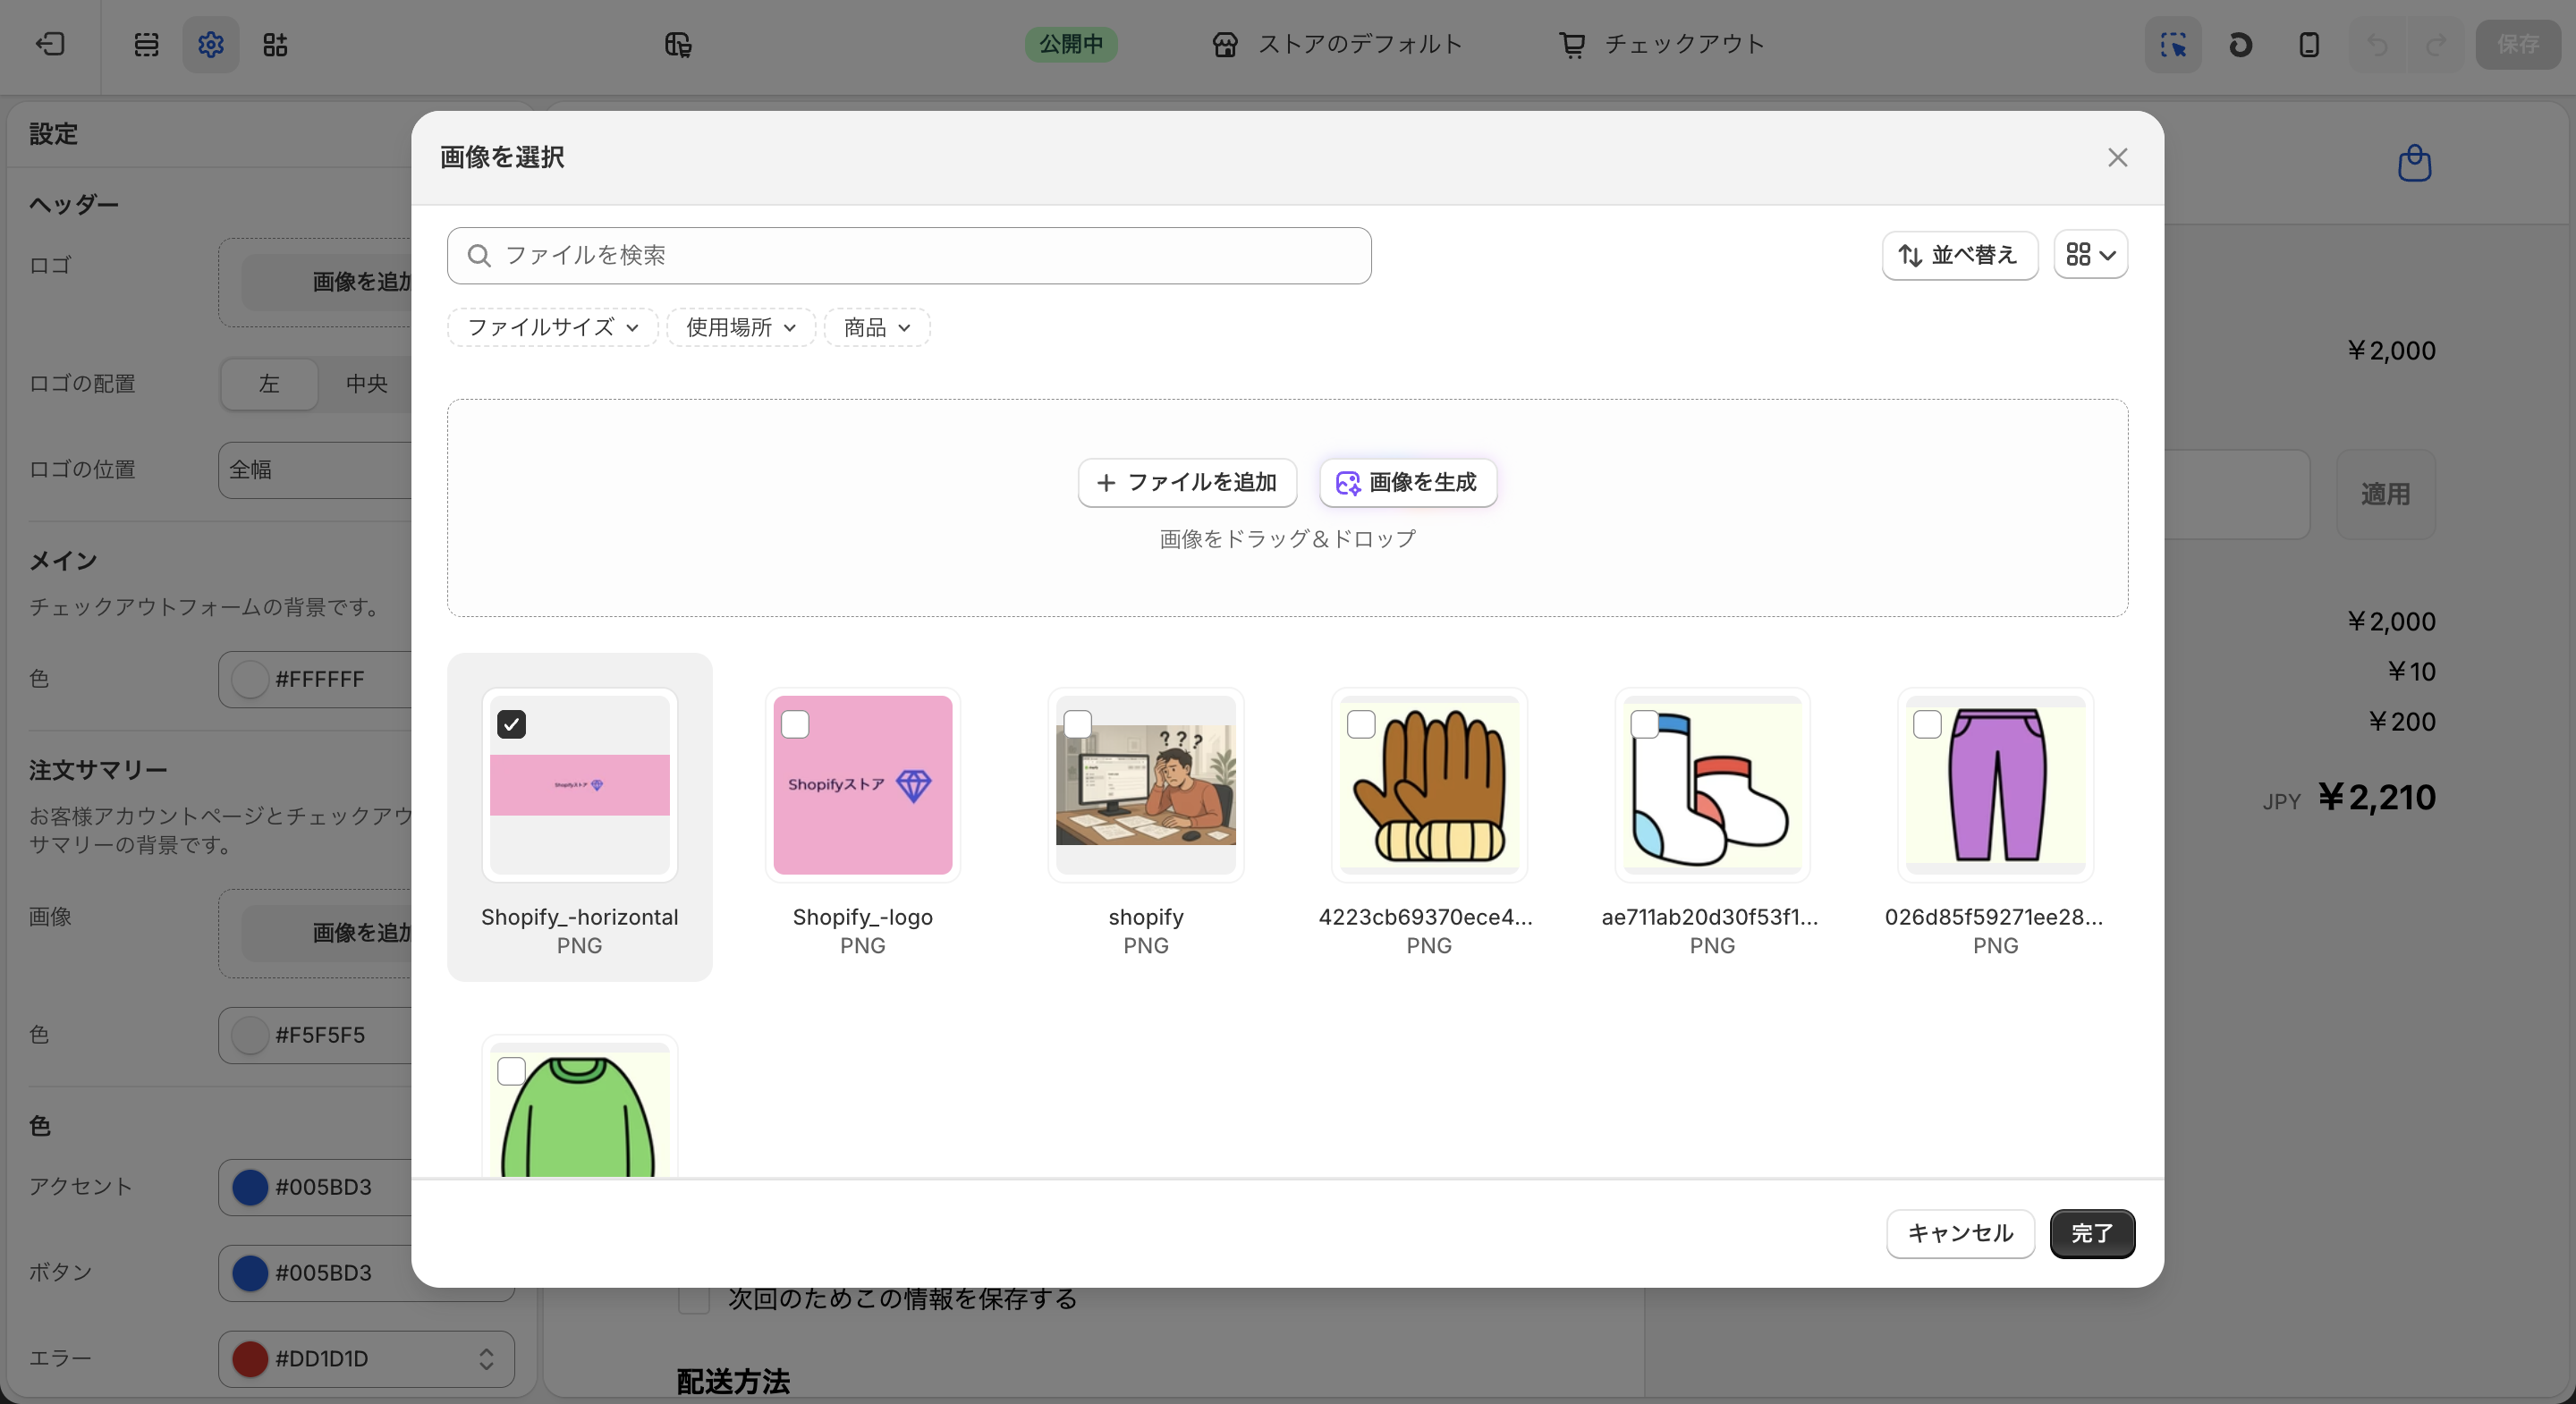
Task: Click the 画像を生成 button
Action: point(1407,483)
